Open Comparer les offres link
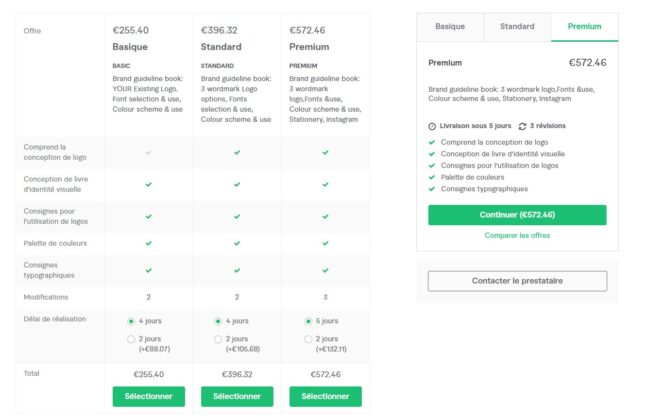 [x=517, y=235]
